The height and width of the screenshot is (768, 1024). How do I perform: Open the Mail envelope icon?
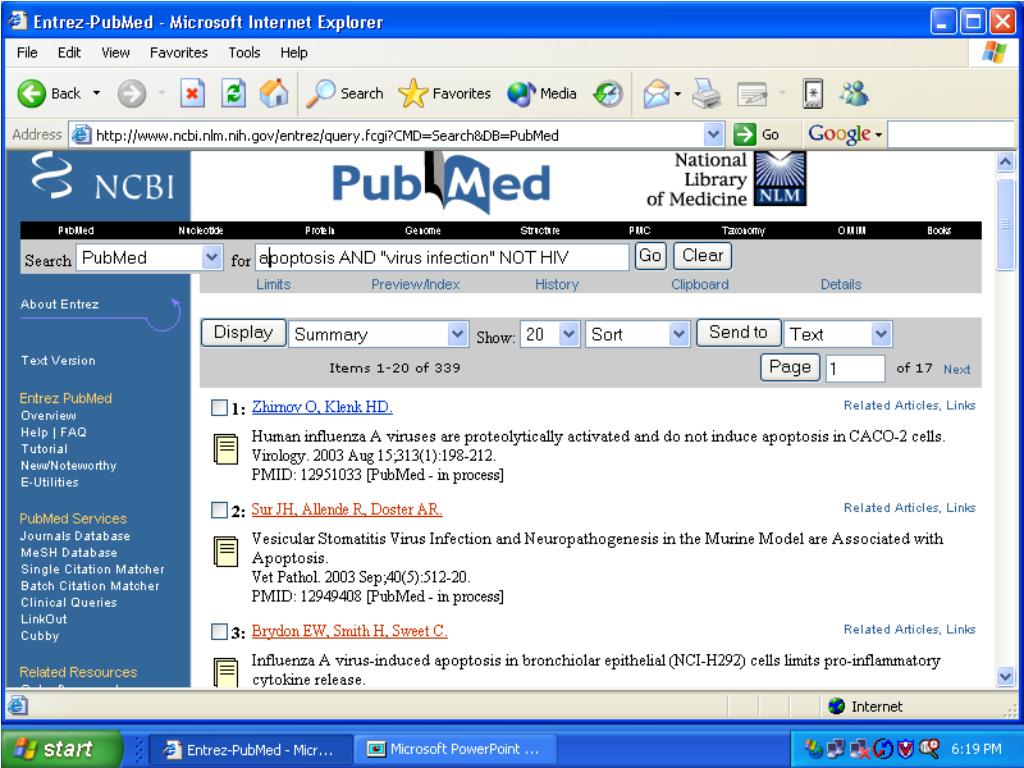point(656,94)
